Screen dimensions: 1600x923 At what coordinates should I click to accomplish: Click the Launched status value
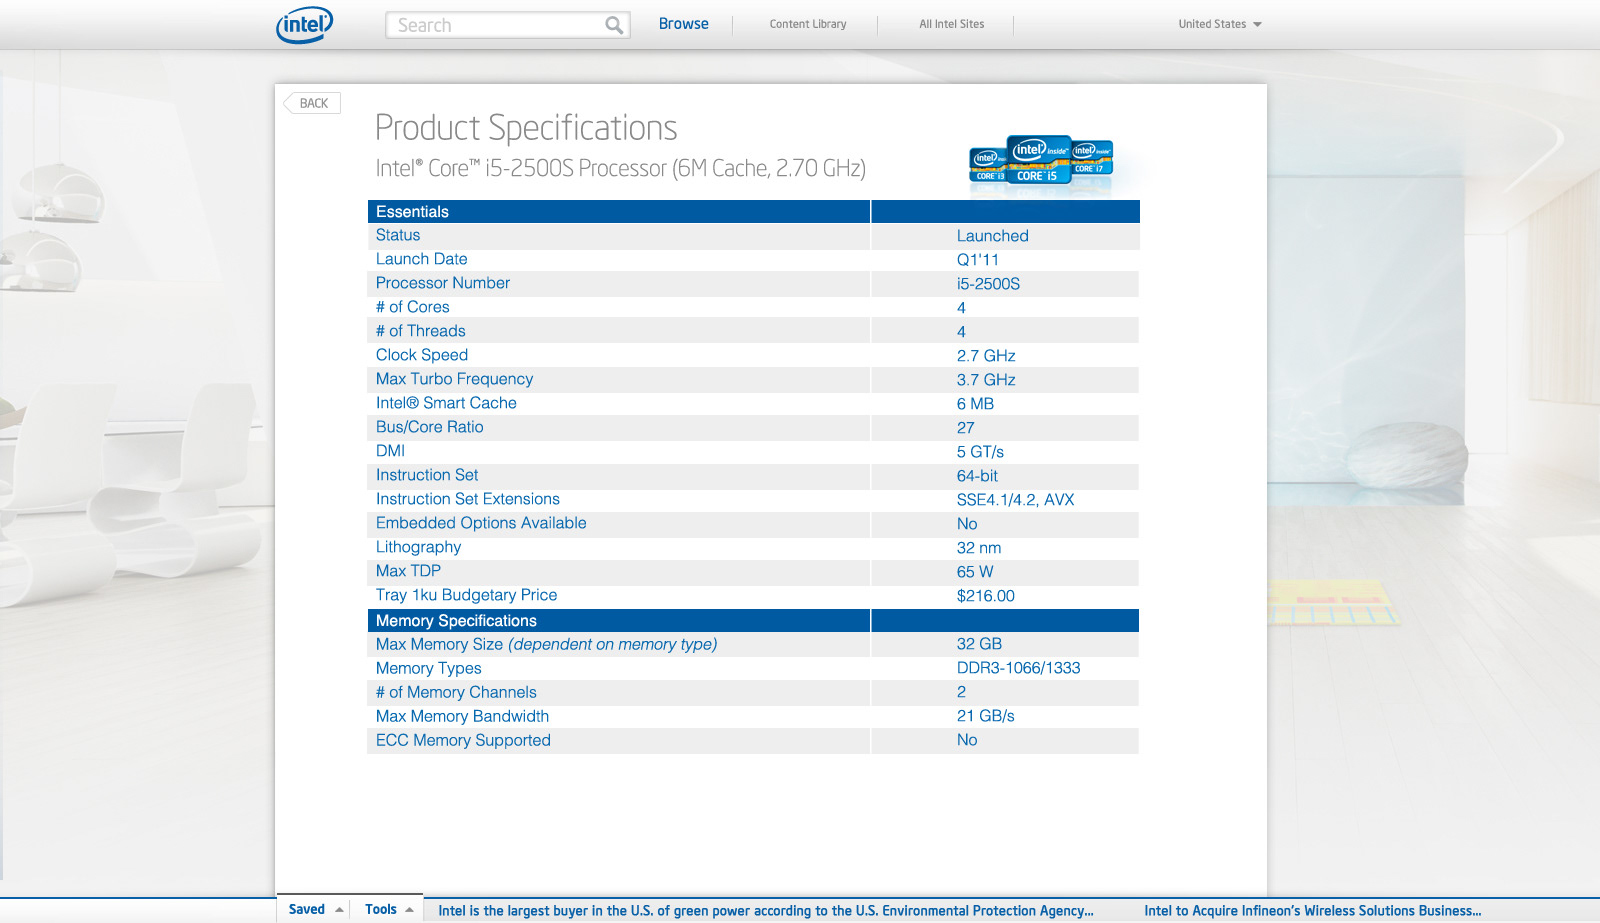tap(993, 236)
